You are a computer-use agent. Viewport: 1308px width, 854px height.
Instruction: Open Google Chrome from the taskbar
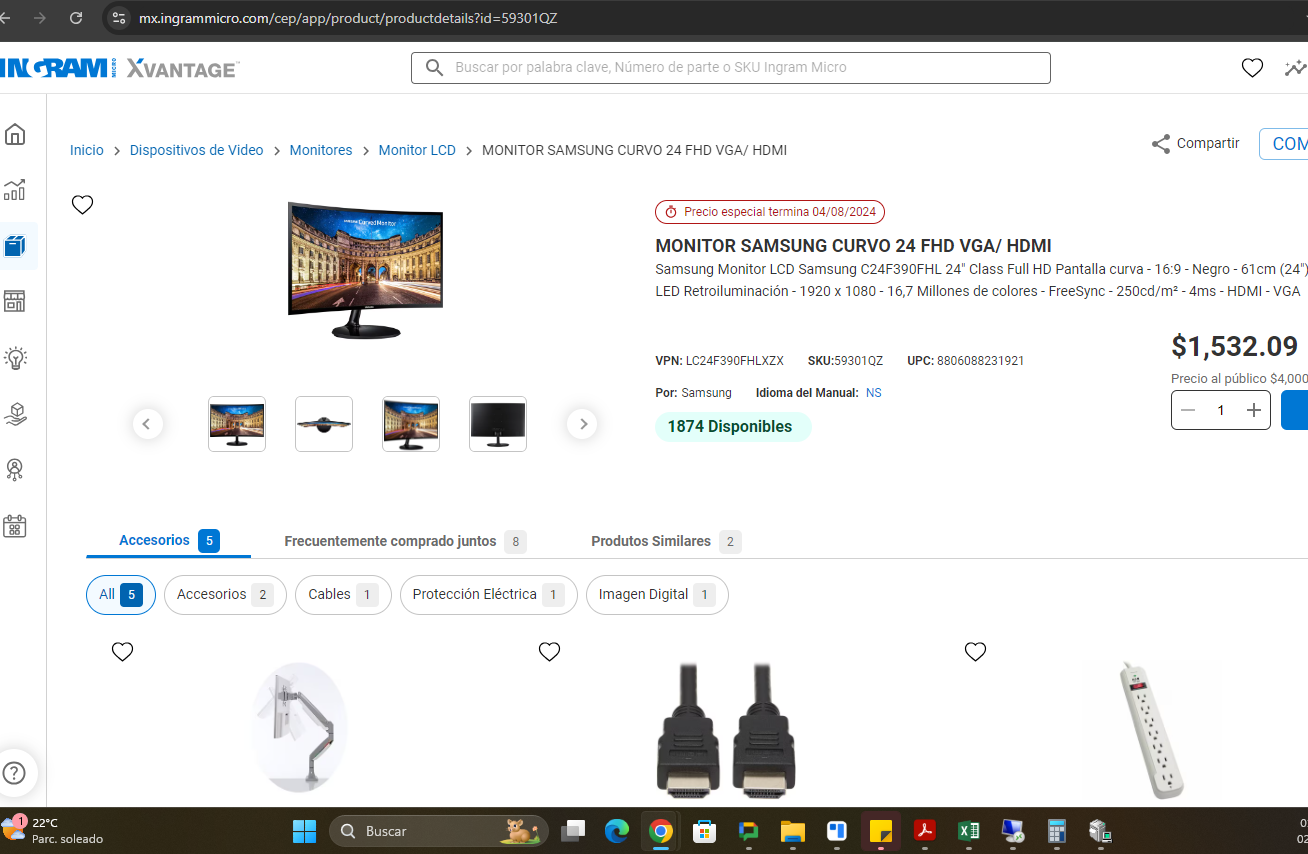(x=660, y=831)
